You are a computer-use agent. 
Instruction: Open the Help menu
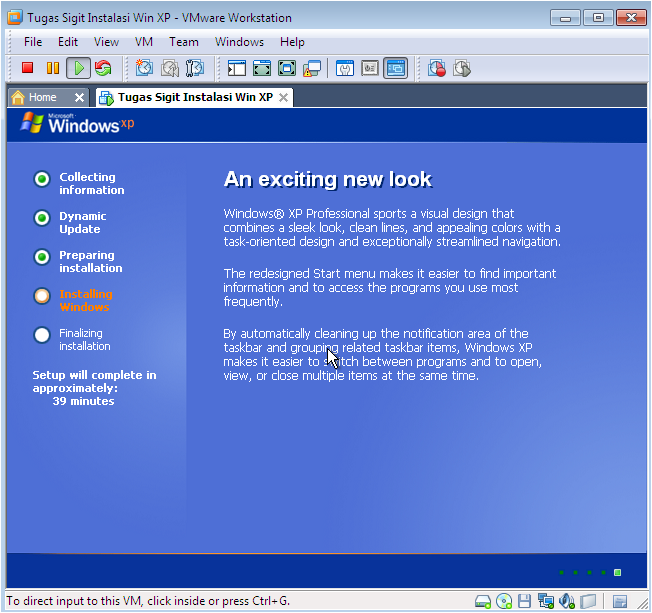coord(292,42)
